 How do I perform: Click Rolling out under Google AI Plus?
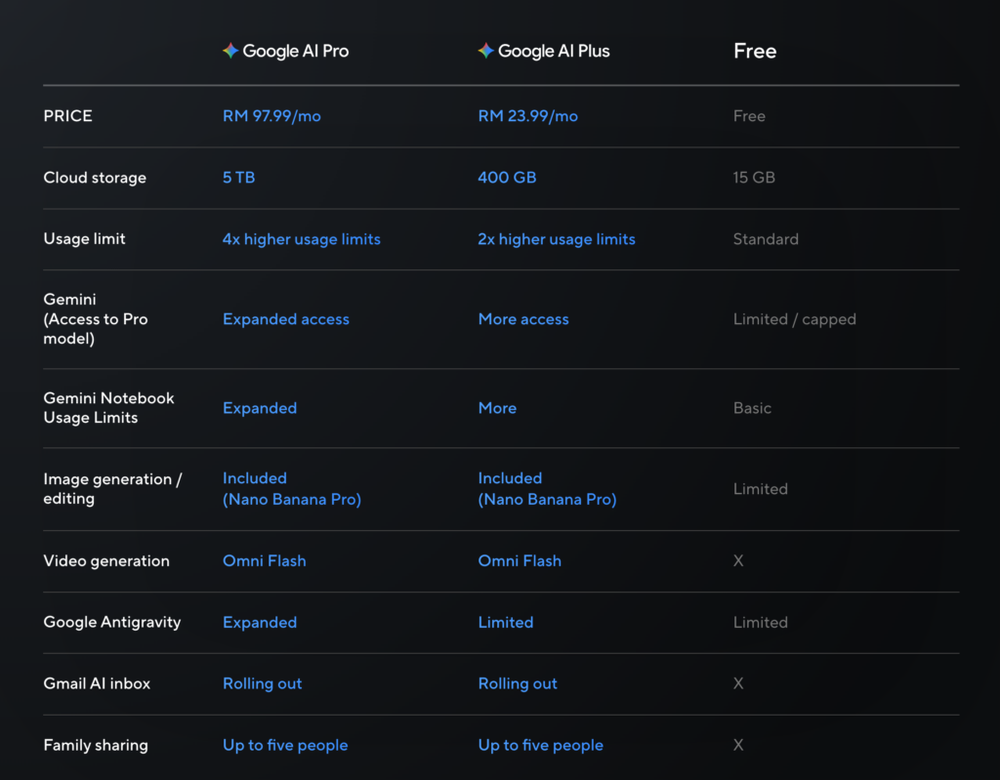coord(518,684)
